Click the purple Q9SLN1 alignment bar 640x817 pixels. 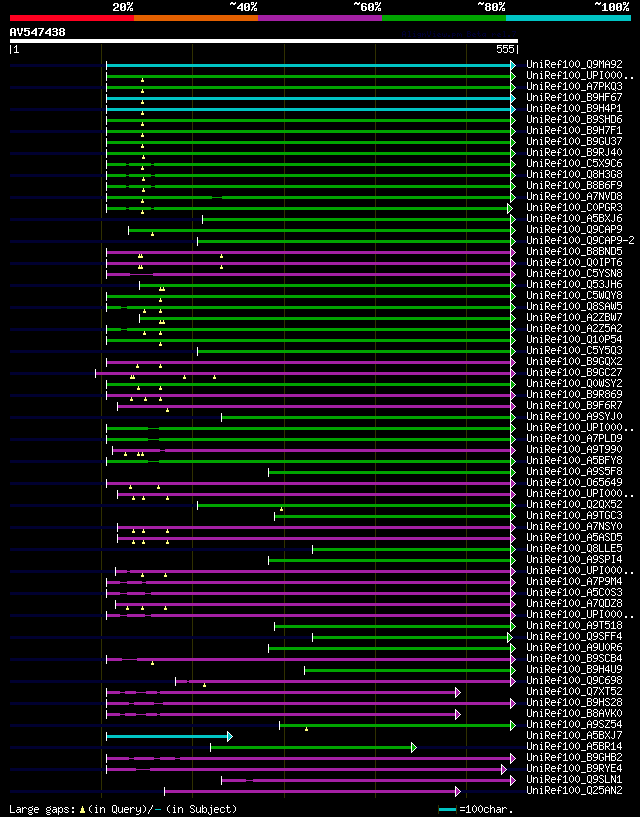[x=366, y=780]
